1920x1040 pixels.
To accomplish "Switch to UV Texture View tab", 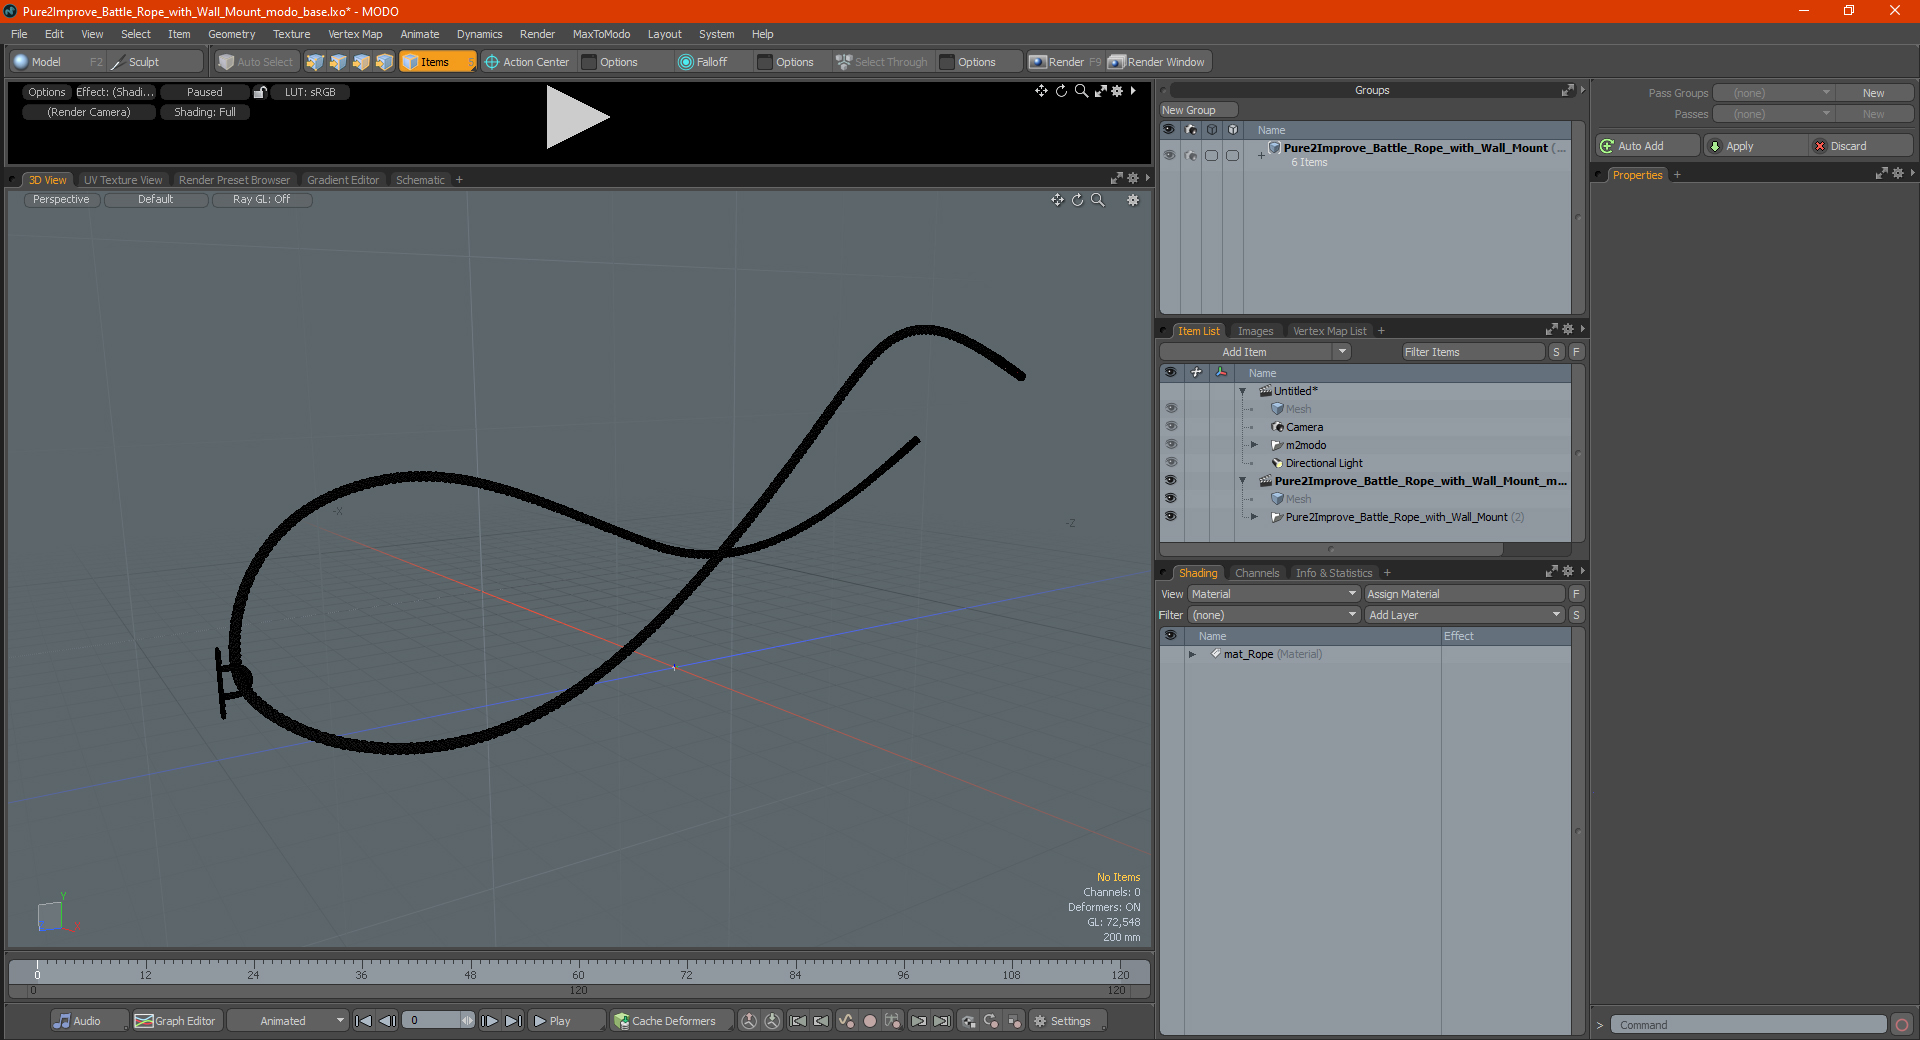I will point(123,180).
